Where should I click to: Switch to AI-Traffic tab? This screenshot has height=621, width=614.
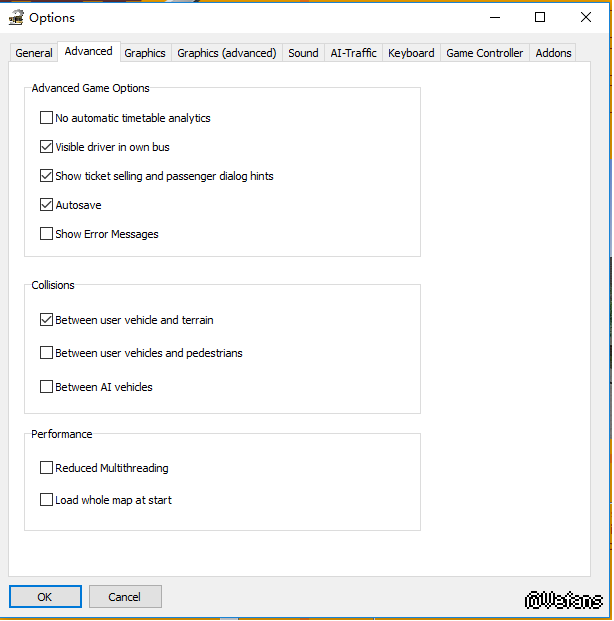[353, 53]
